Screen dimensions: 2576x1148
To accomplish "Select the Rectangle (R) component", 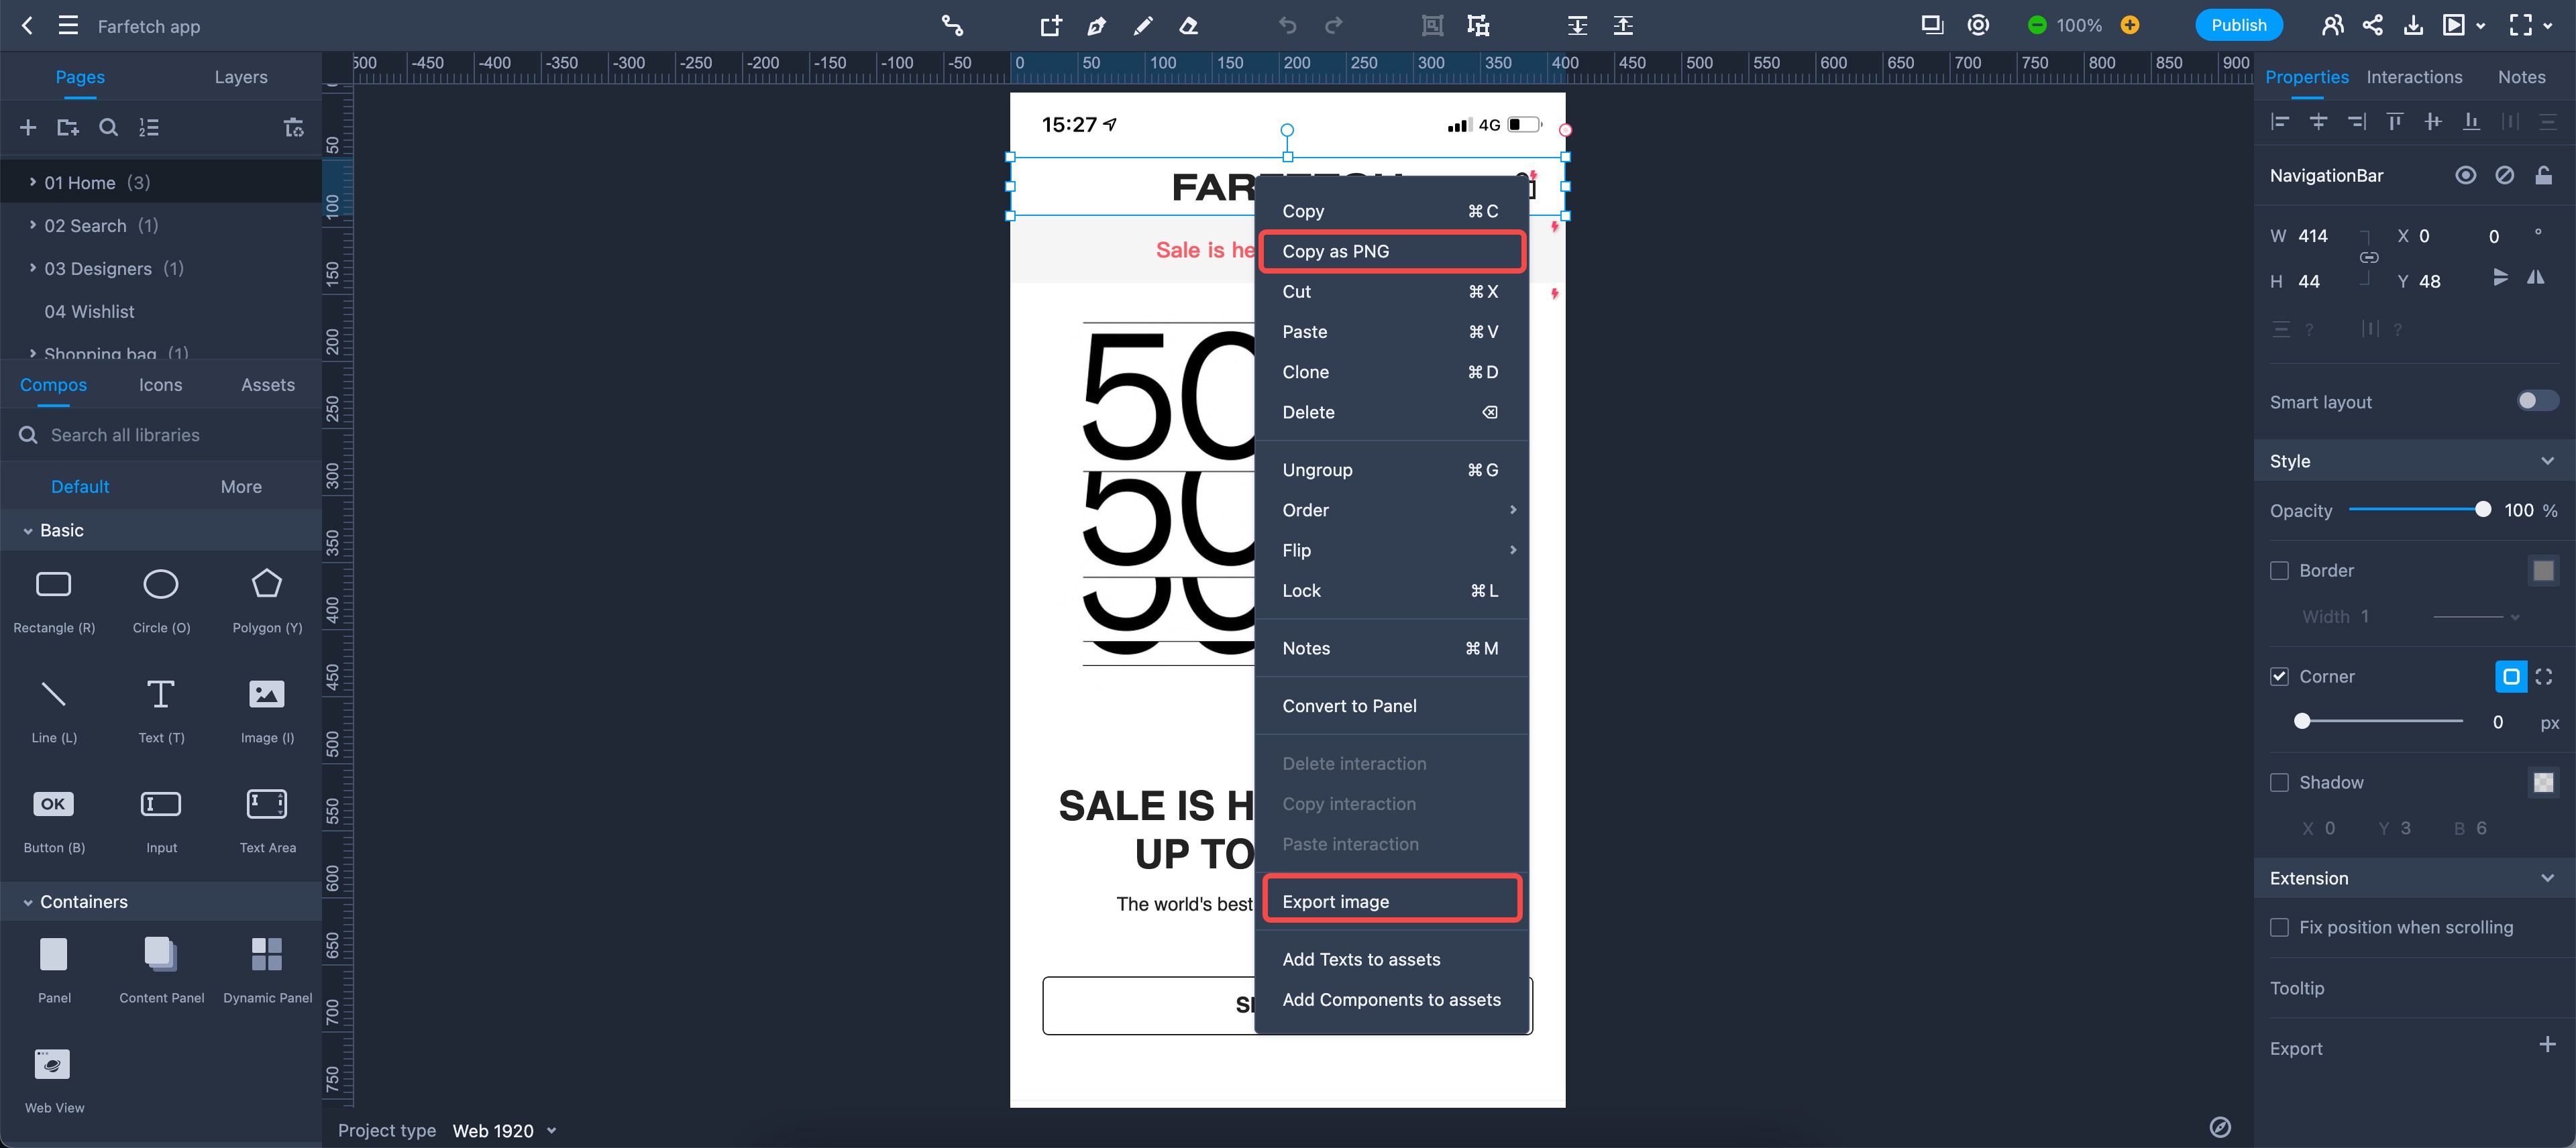I will [x=54, y=601].
